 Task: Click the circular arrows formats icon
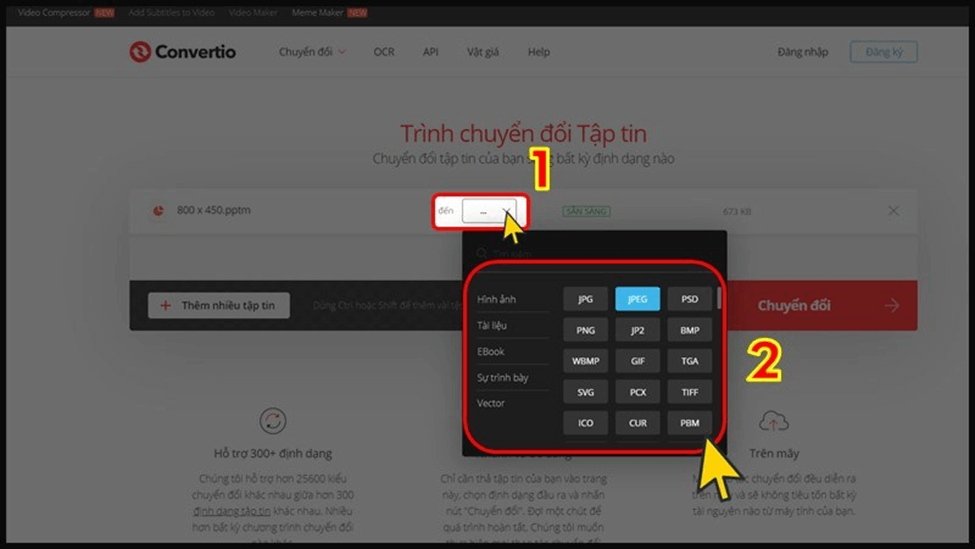[273, 421]
